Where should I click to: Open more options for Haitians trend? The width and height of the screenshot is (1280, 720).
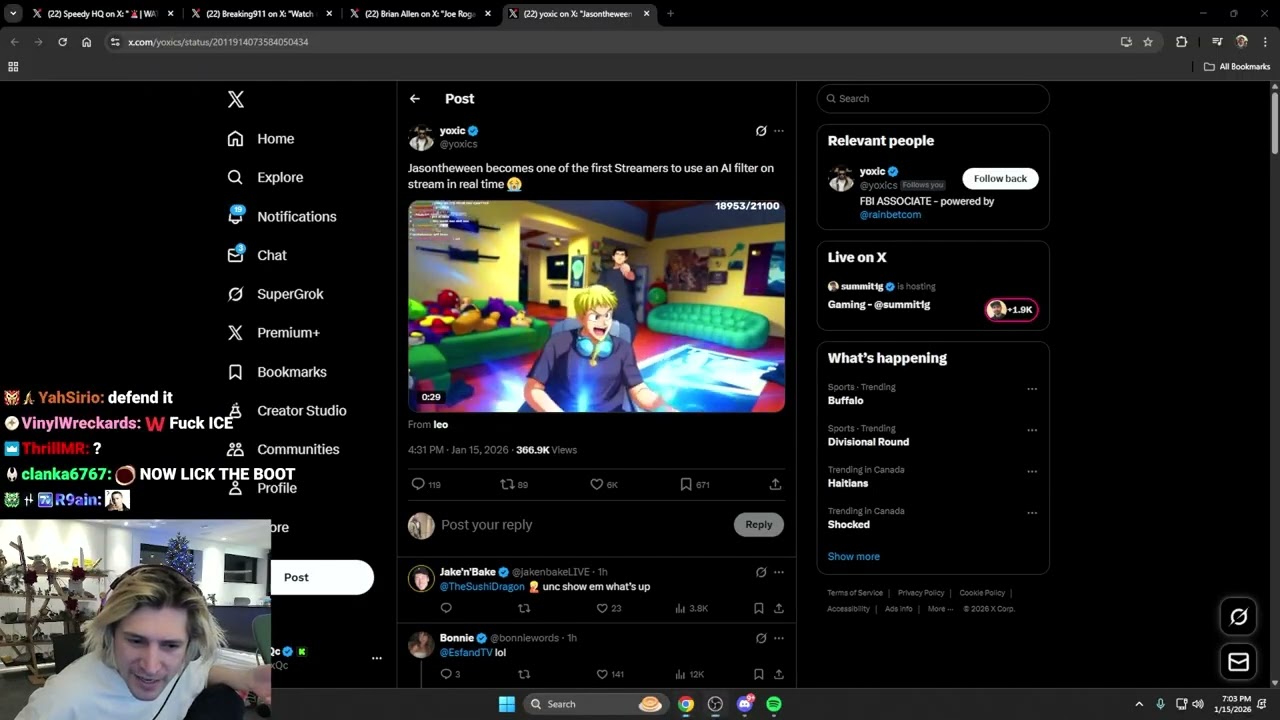[1032, 471]
